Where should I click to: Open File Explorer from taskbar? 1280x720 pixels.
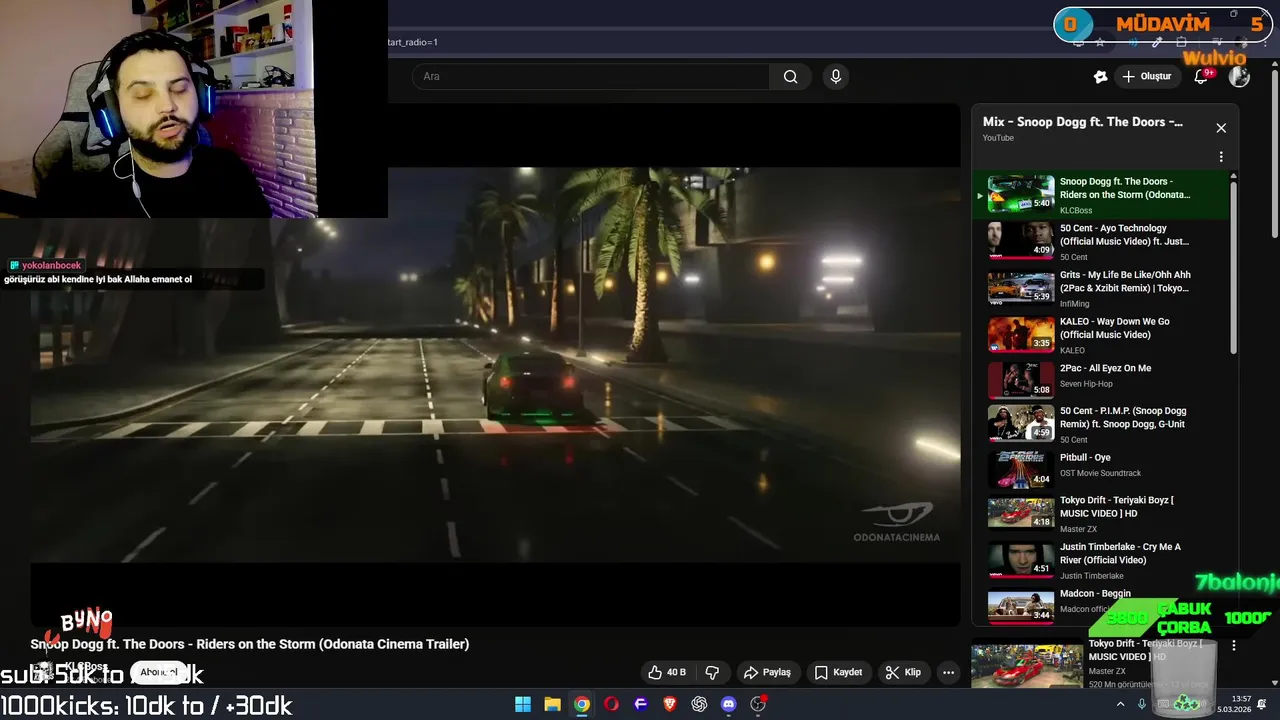(552, 704)
